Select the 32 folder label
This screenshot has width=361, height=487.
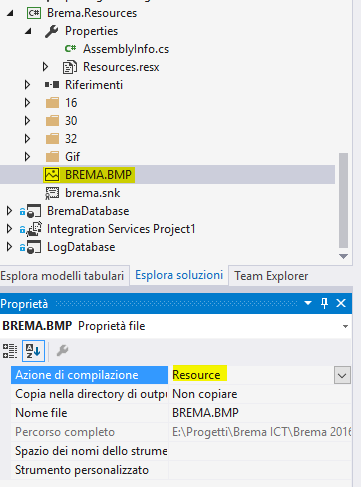pos(71,139)
